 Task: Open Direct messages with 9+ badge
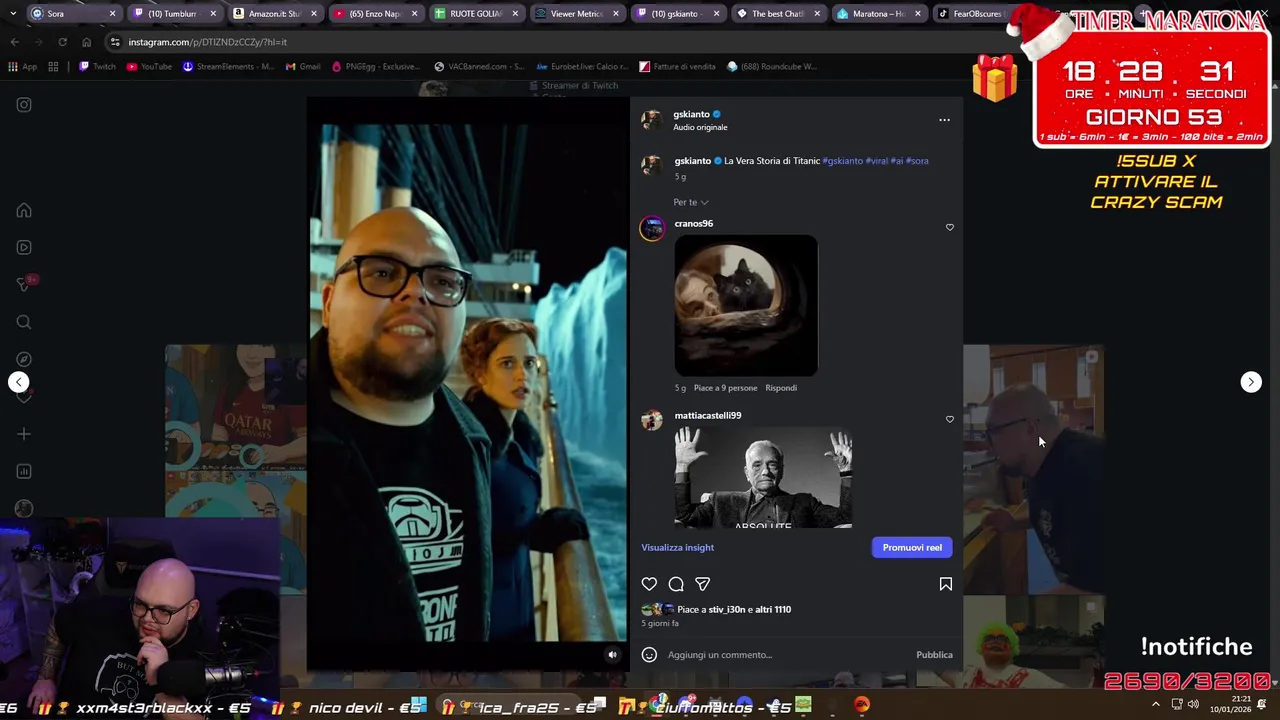click(x=25, y=285)
